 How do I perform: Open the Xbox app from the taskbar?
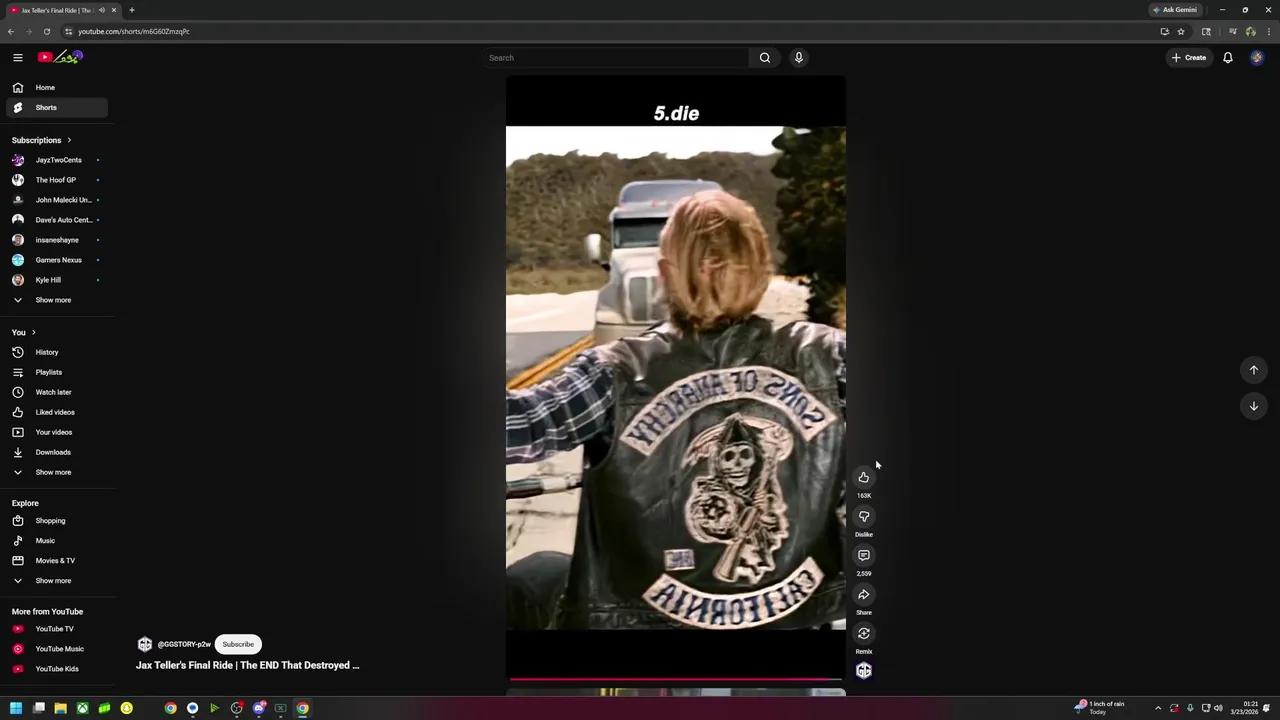[x=82, y=708]
